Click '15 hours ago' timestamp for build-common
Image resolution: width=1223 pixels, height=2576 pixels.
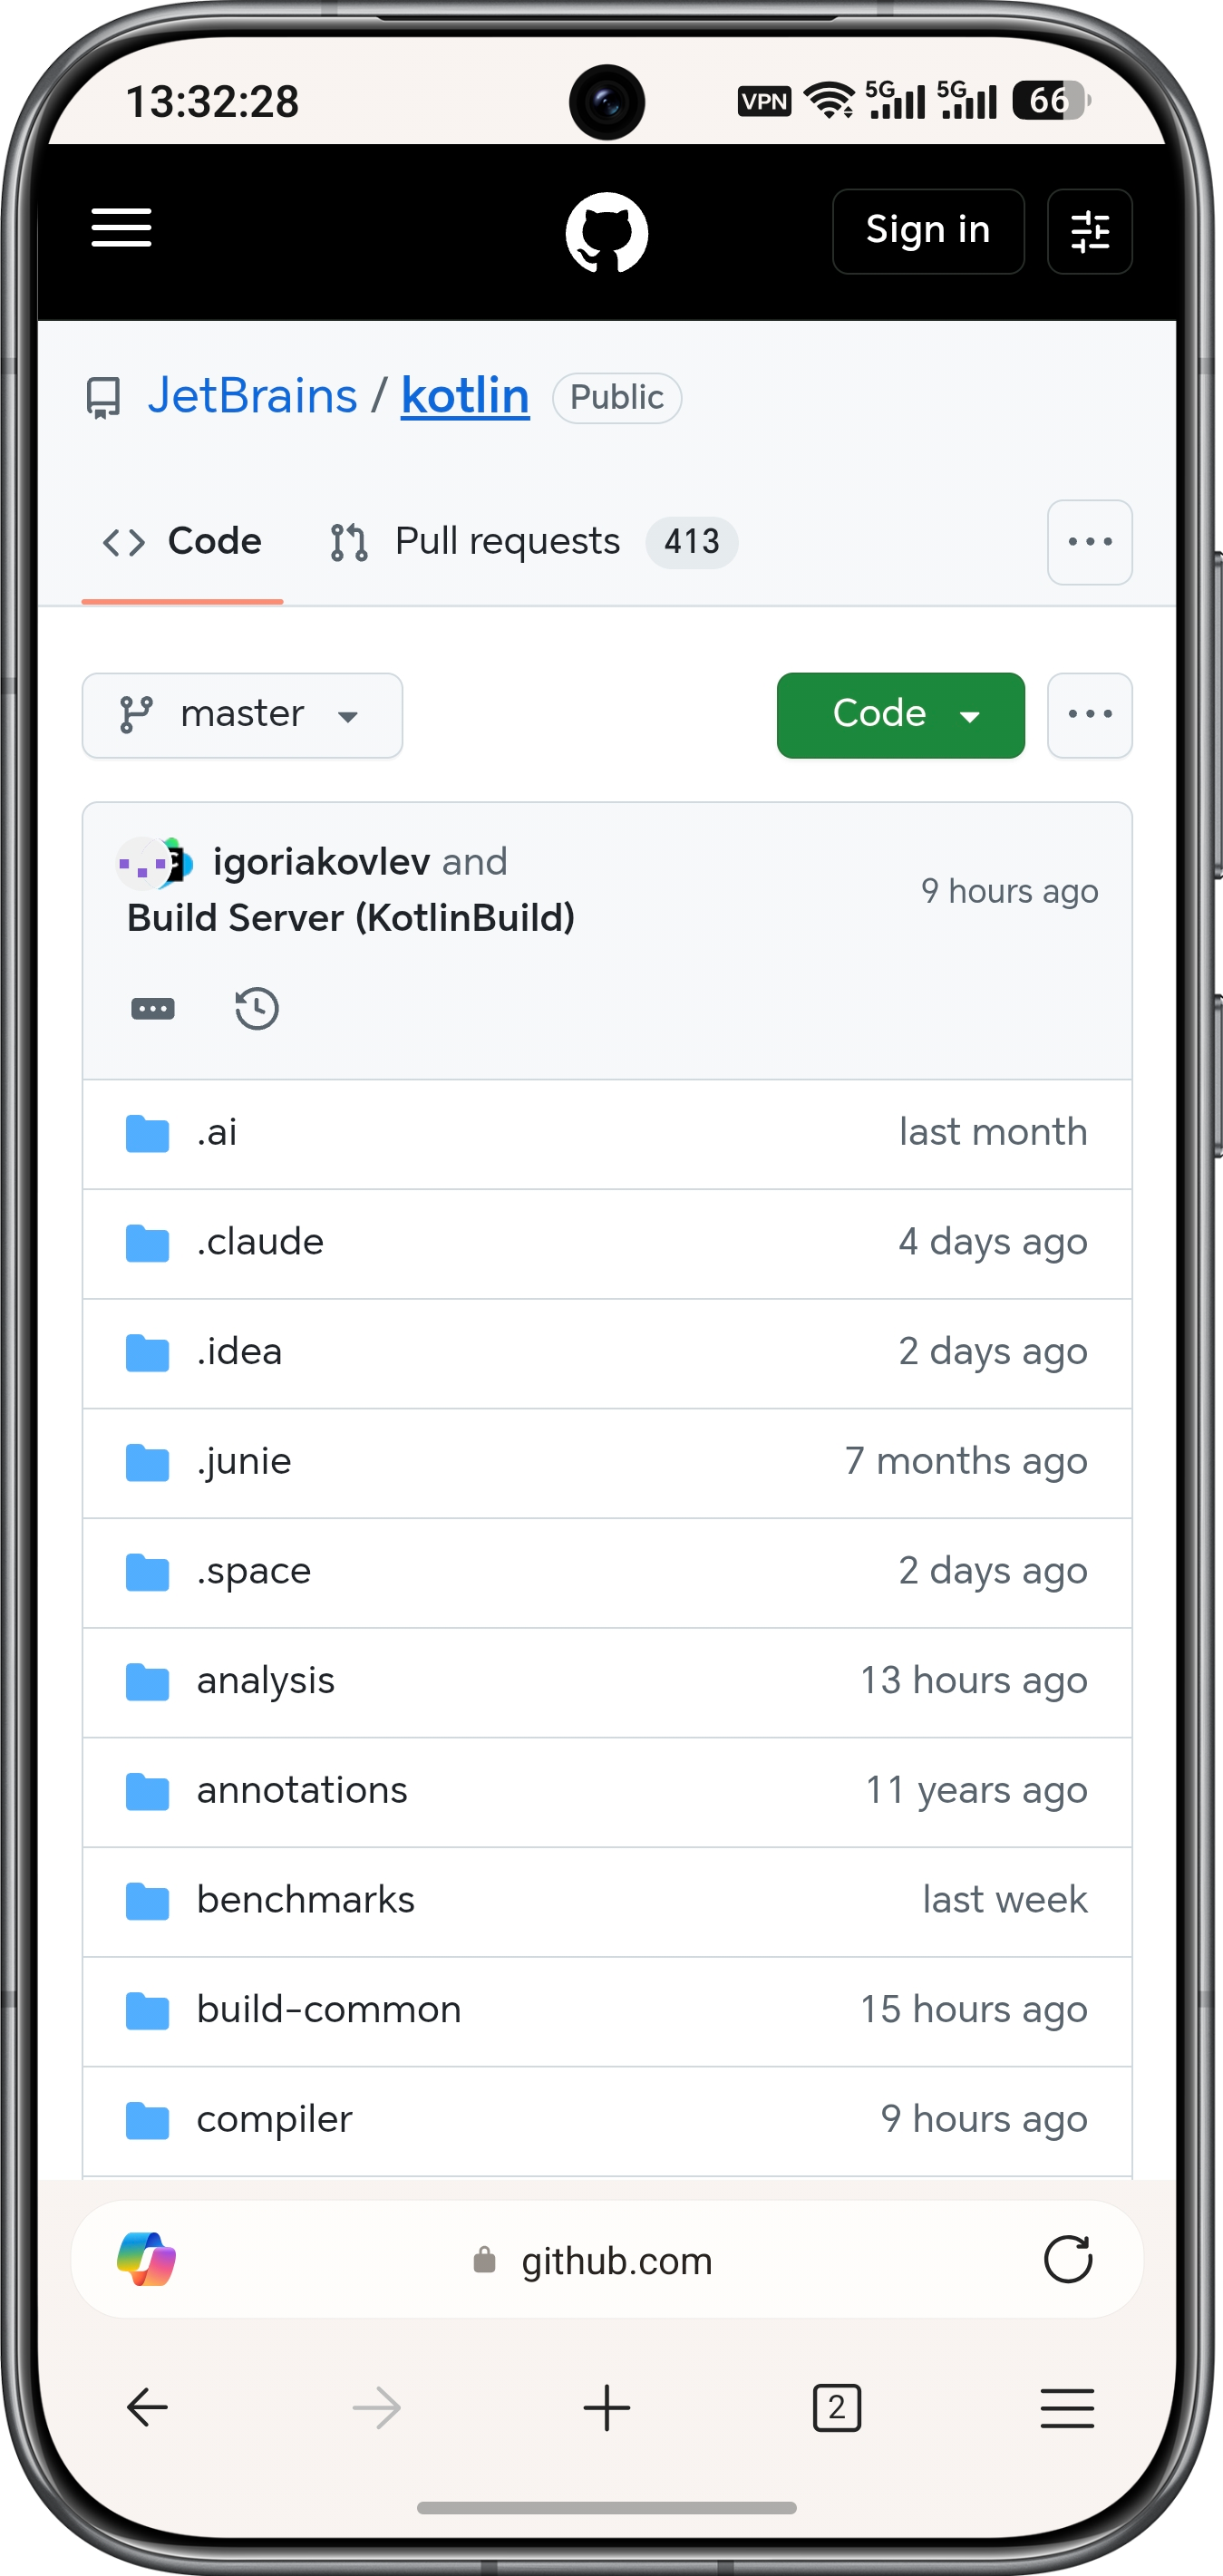tap(974, 2011)
